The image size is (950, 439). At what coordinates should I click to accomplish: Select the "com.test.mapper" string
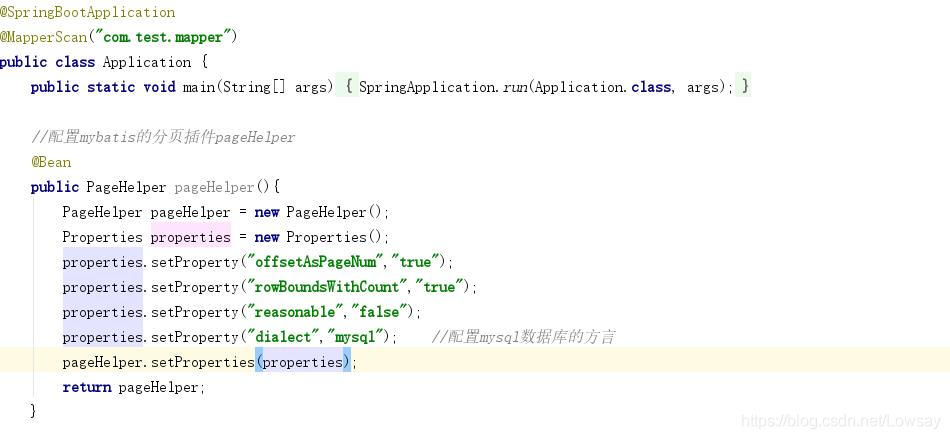point(162,38)
